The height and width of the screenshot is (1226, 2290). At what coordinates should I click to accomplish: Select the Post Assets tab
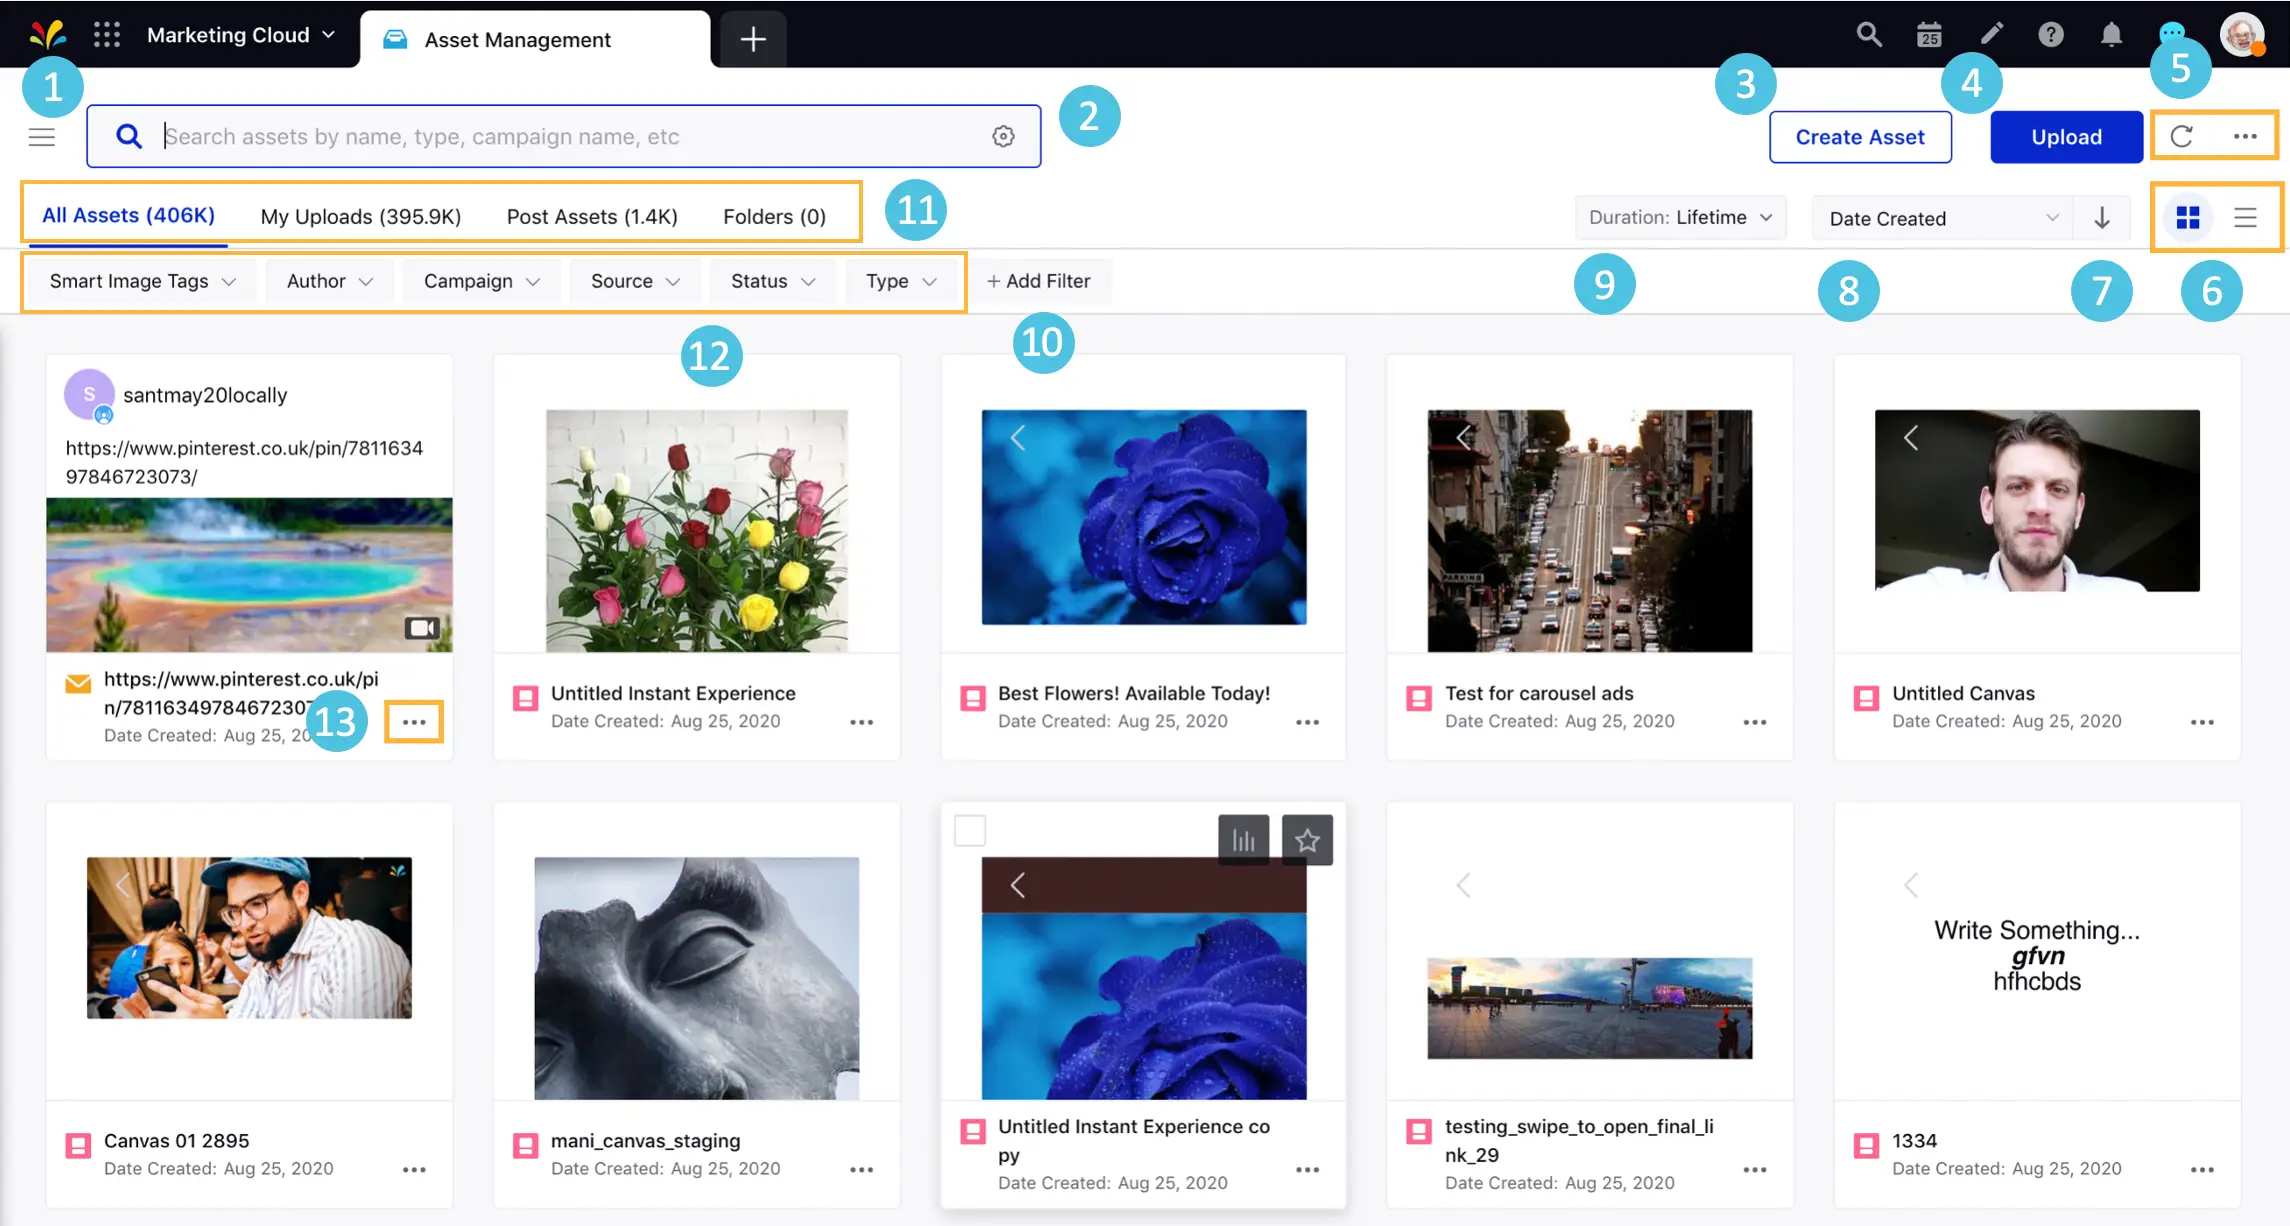pos(591,216)
